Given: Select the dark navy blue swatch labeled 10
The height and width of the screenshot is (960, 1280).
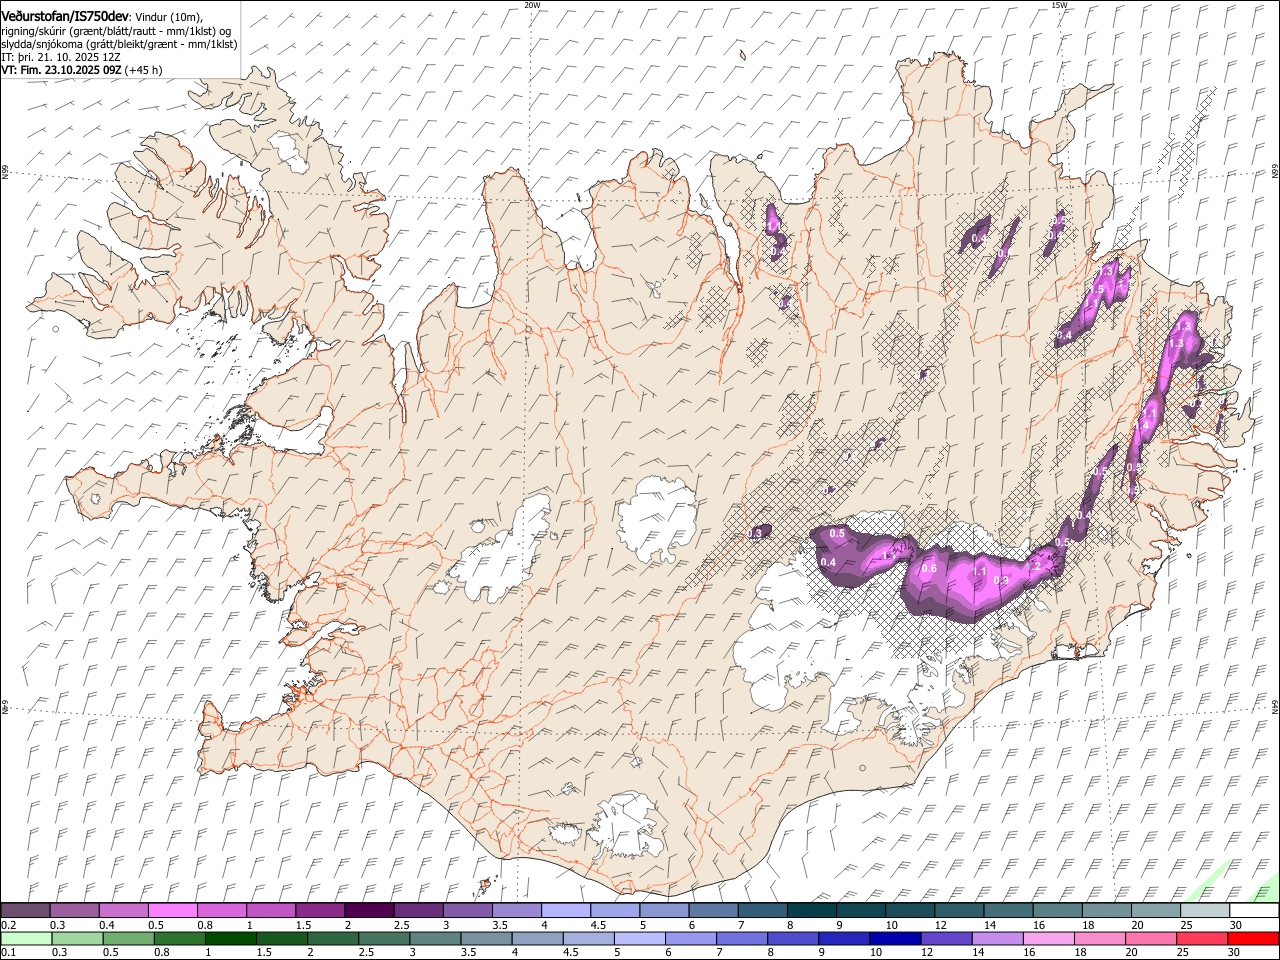Looking at the screenshot, I should (894, 938).
